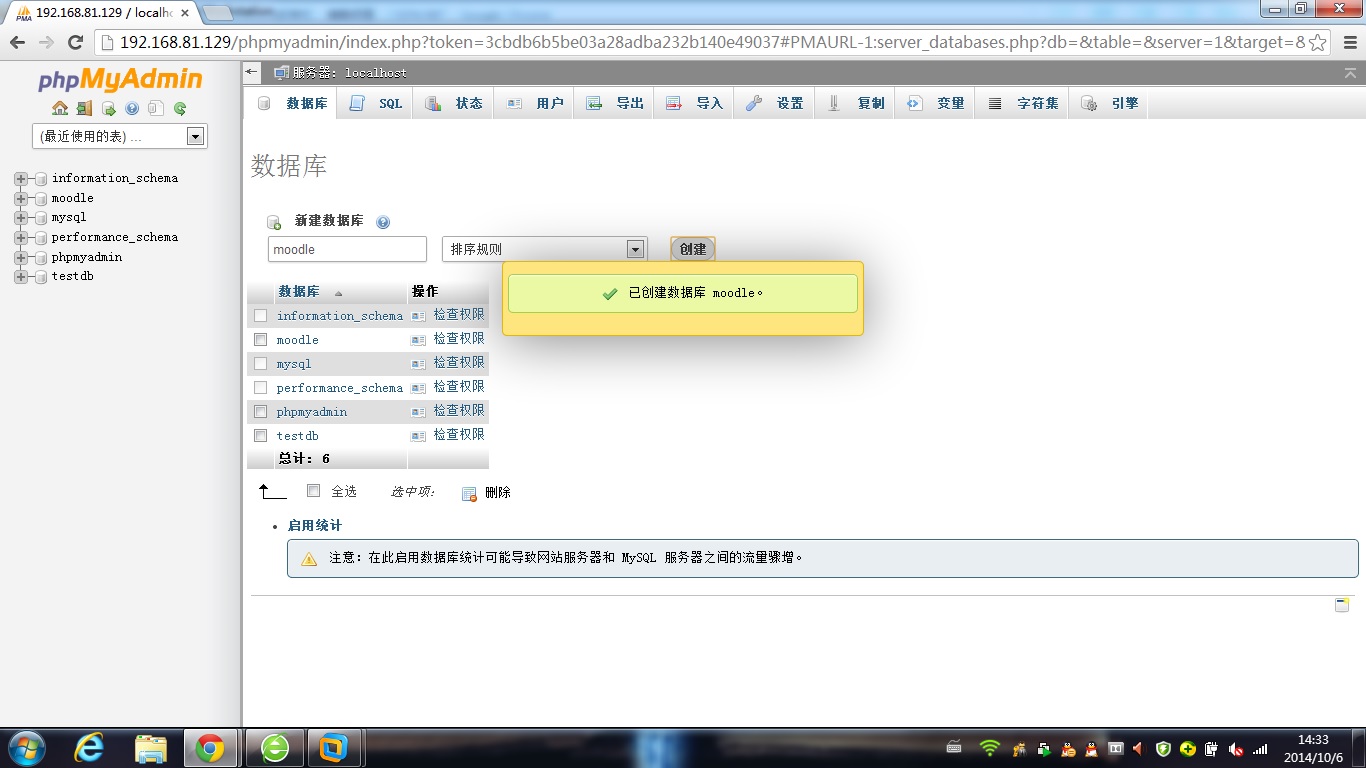Click green circular app on taskbar

(x=274, y=748)
